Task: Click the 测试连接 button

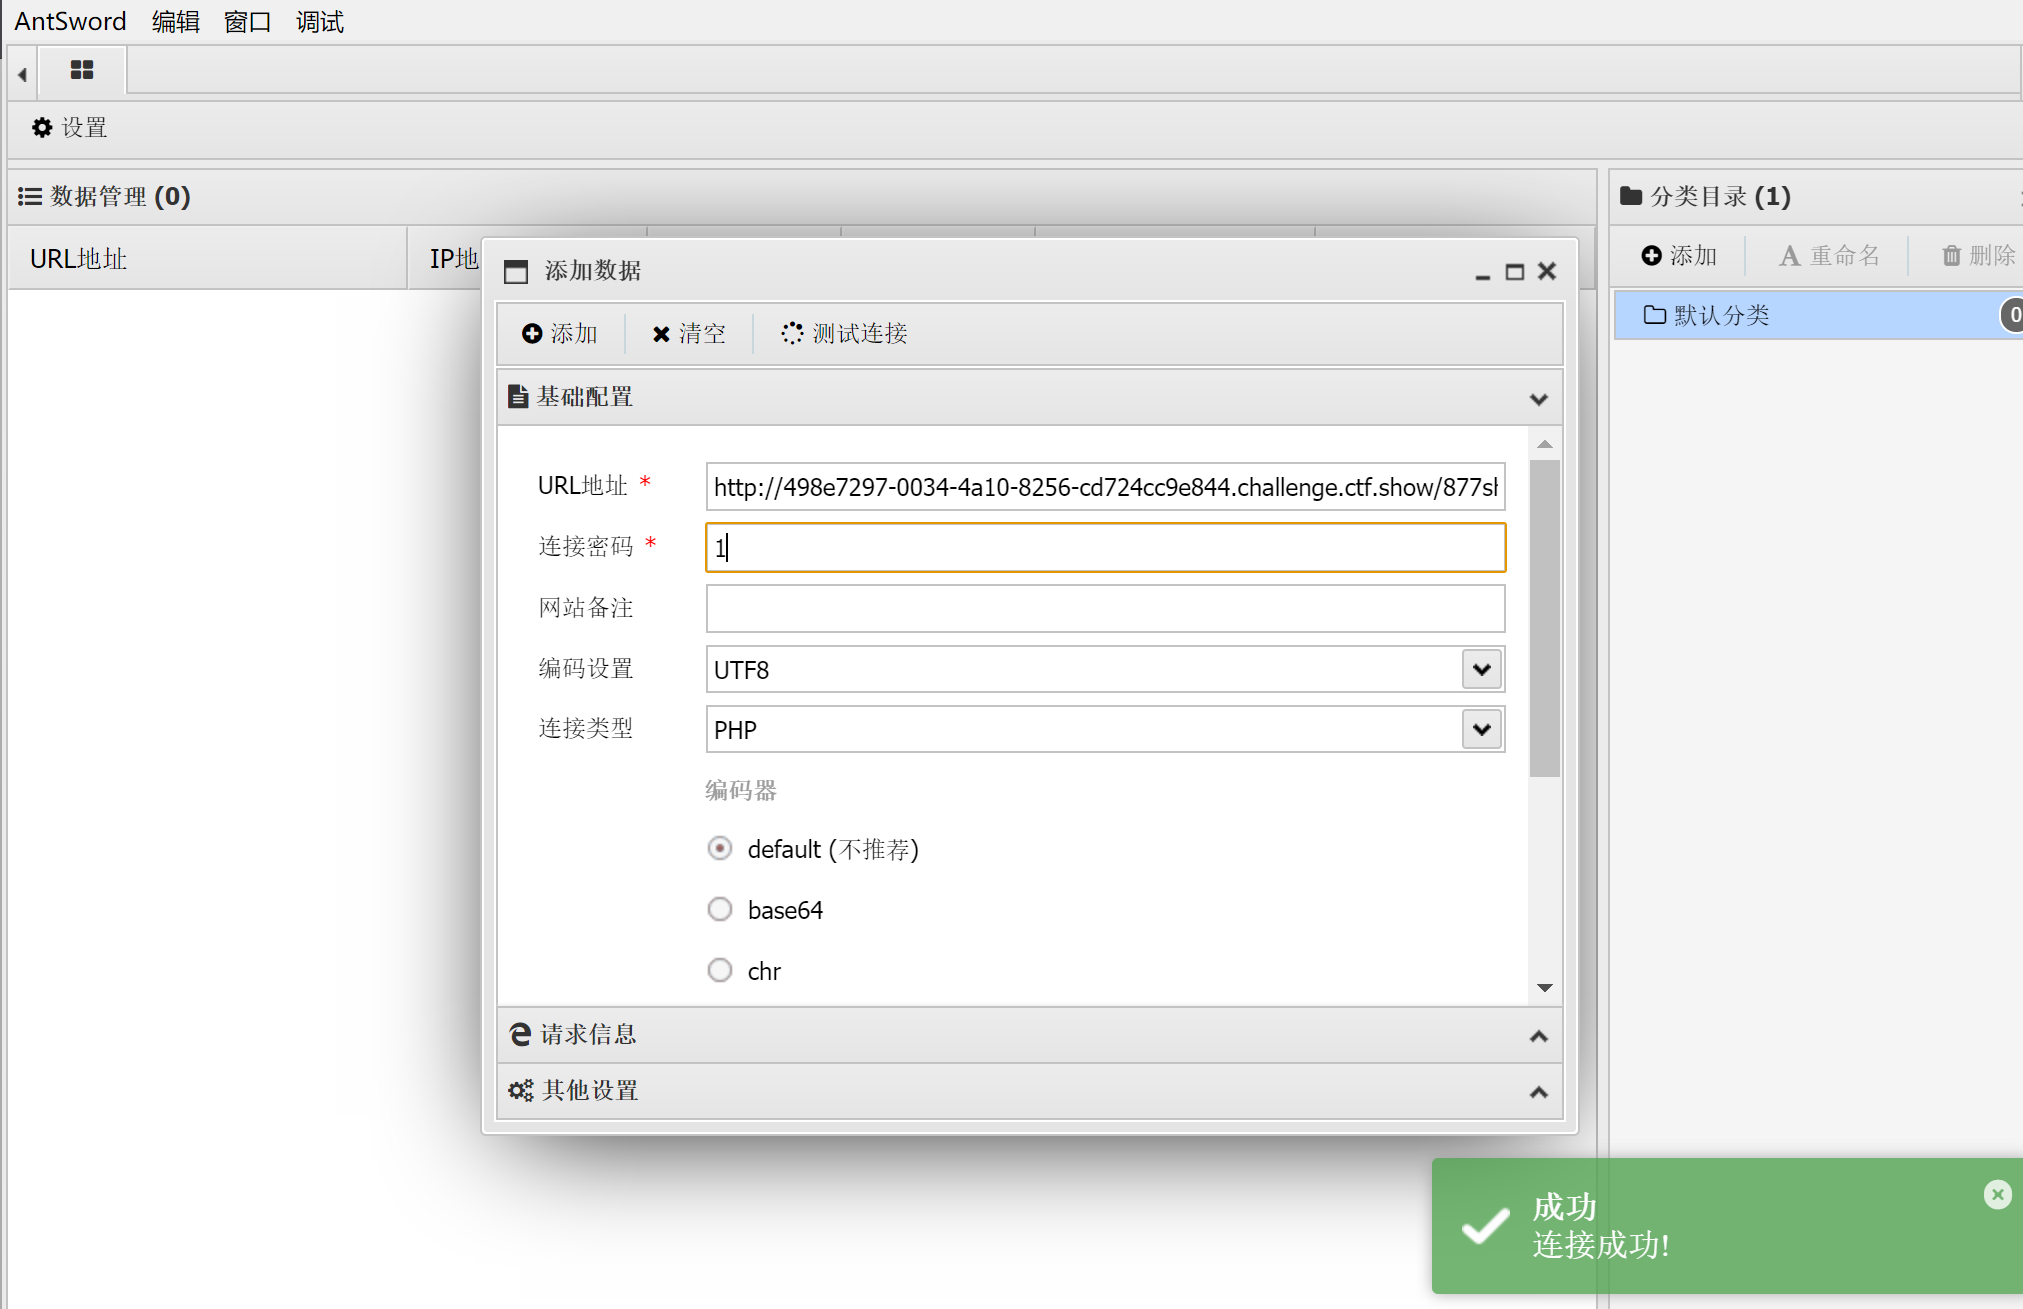Action: coord(845,333)
